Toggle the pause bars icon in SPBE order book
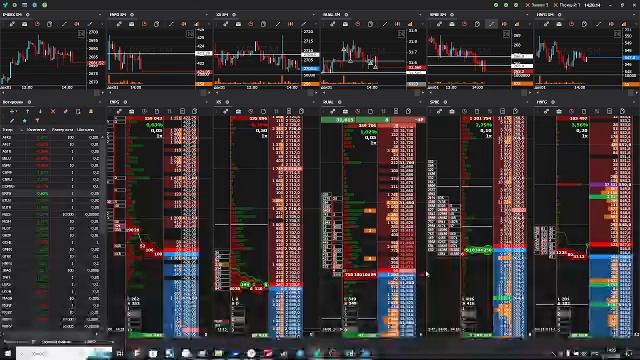Screen dimensions: 640x360 click(490, 111)
